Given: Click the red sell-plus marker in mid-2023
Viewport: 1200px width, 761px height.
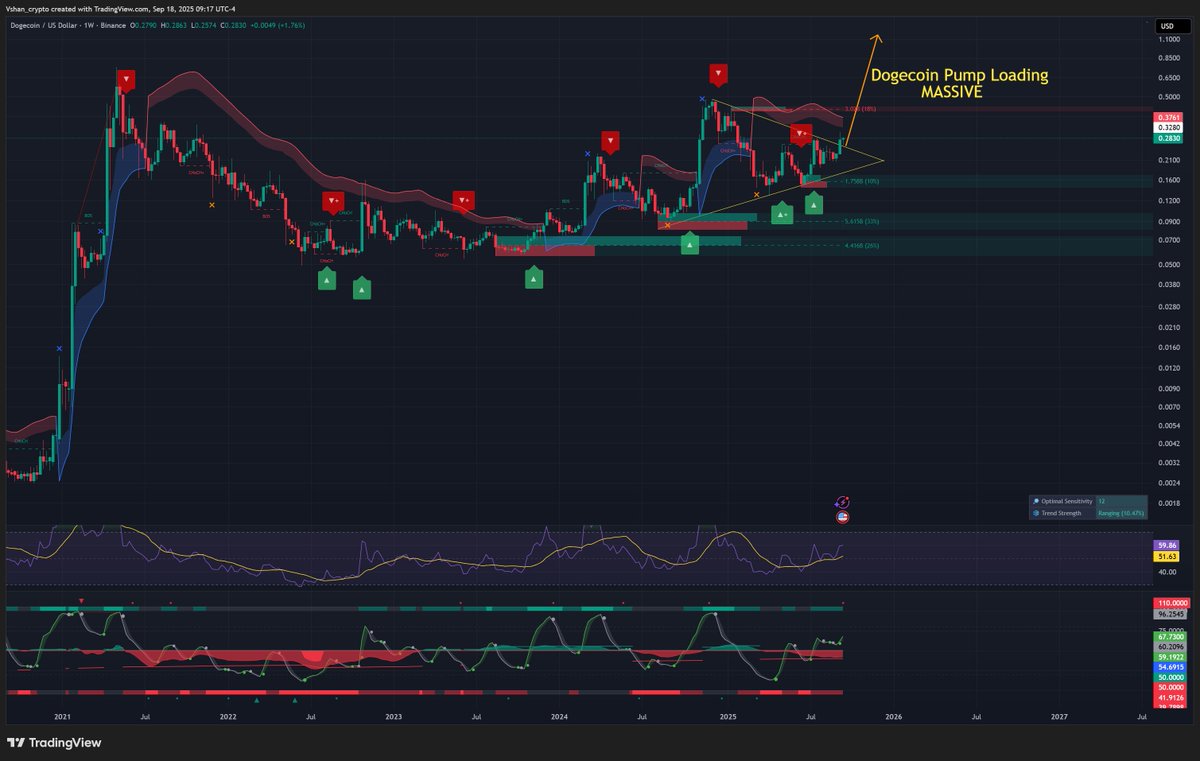Looking at the screenshot, I should 463,200.
